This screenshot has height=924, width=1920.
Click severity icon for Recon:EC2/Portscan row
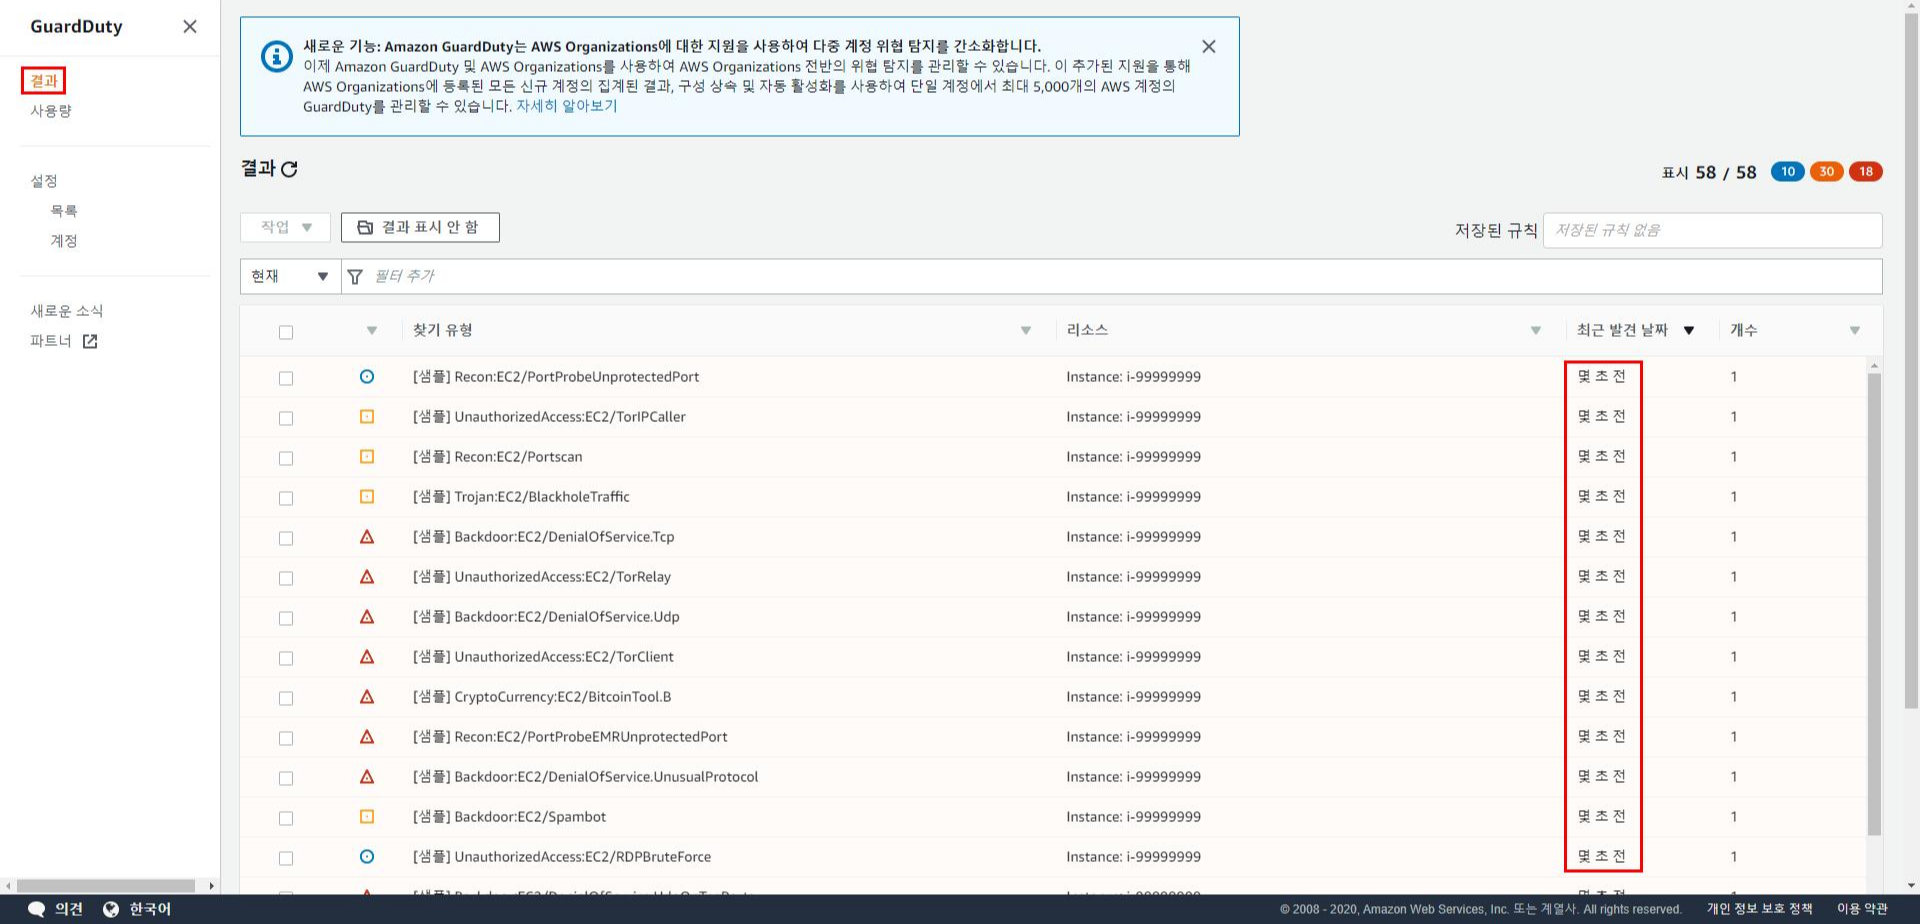click(x=367, y=457)
